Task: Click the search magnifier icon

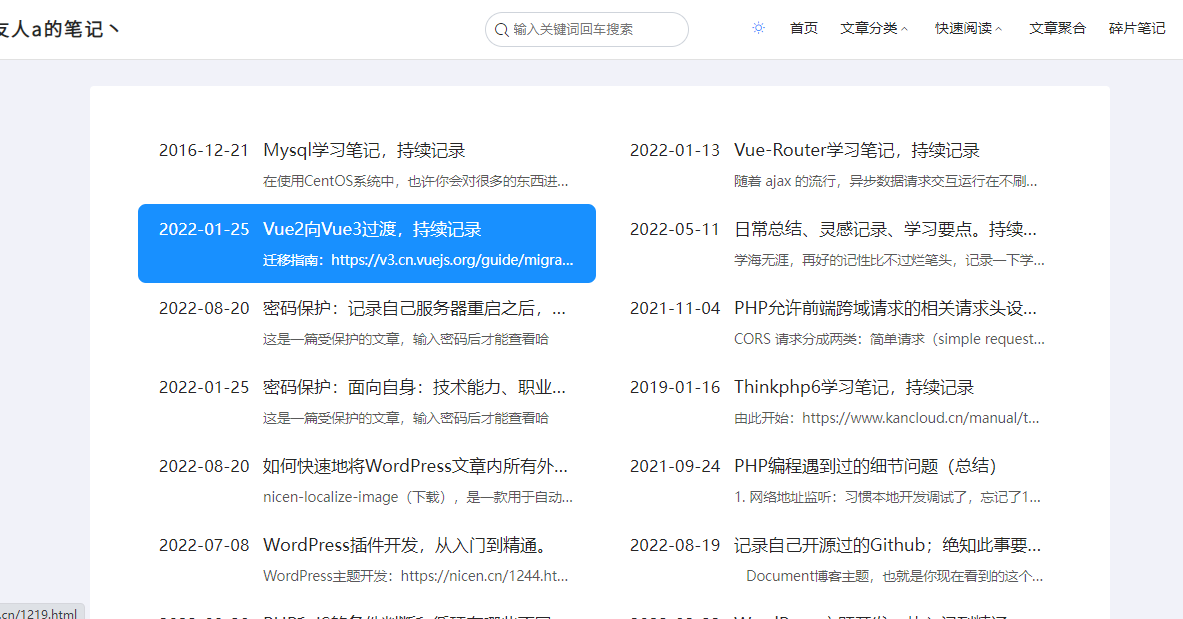Action: tap(501, 30)
